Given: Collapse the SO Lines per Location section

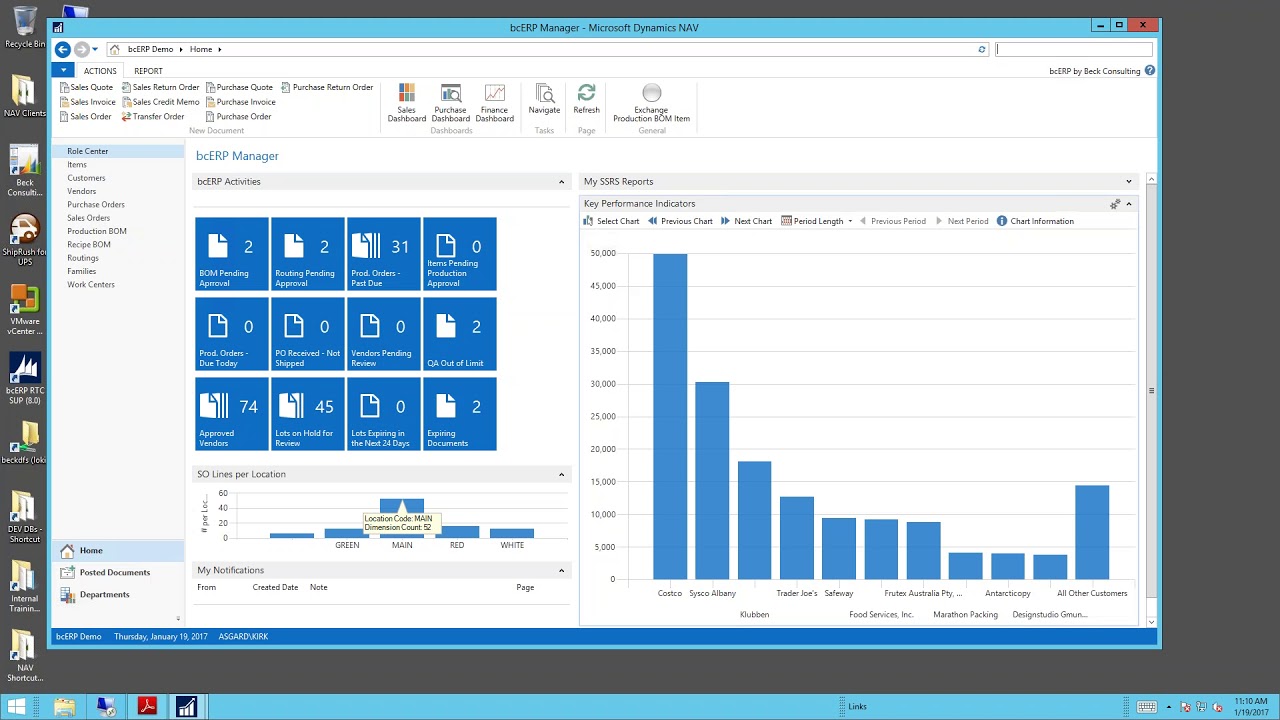Looking at the screenshot, I should [x=561, y=474].
